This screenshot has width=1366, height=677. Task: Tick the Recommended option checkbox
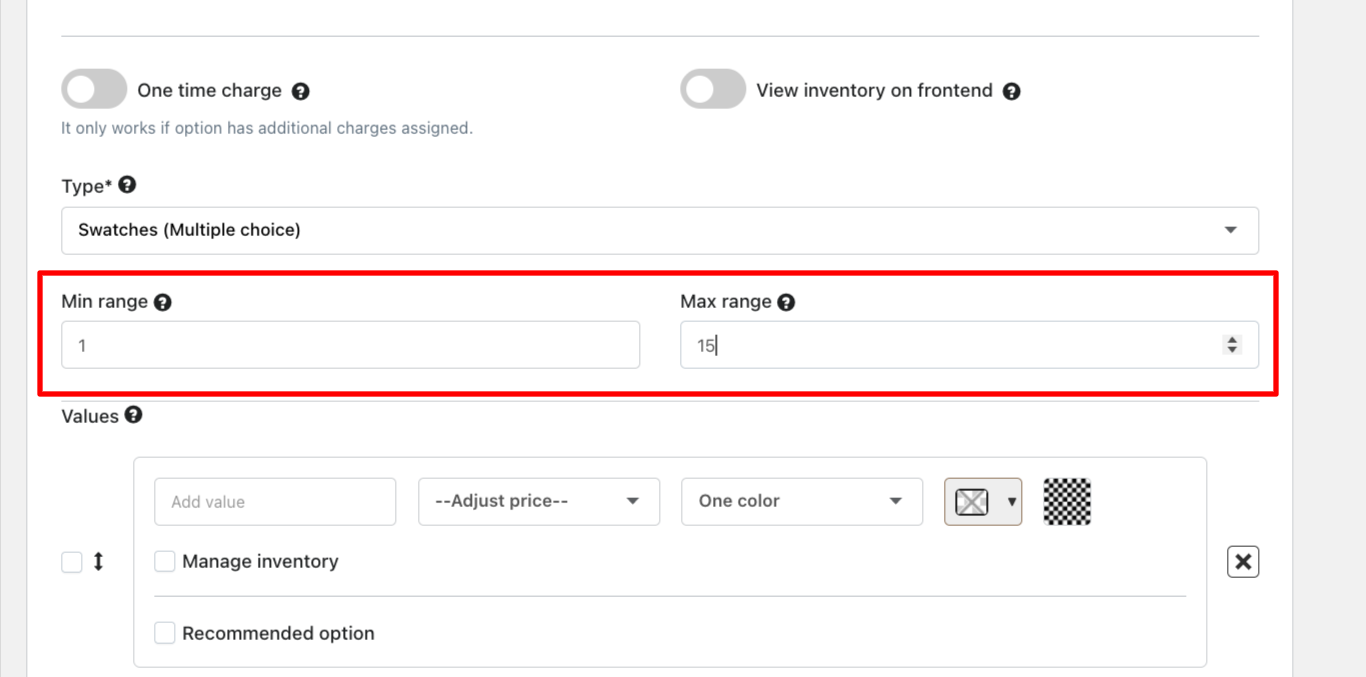pos(165,633)
